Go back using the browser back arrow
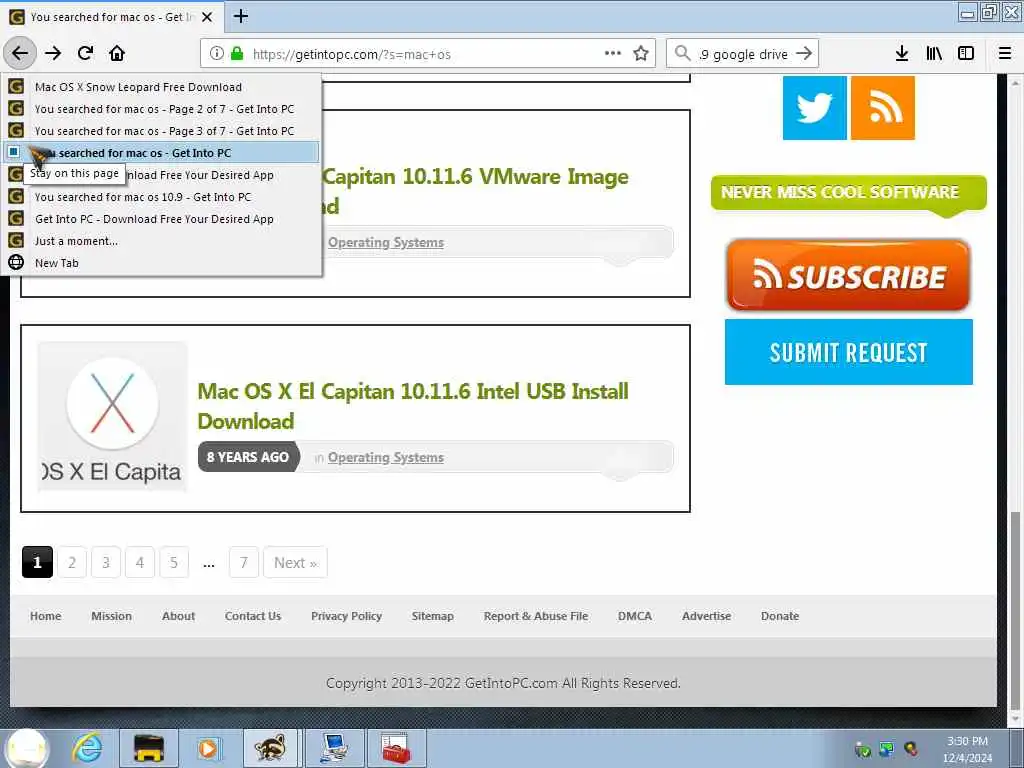This screenshot has width=1024, height=768. tap(20, 53)
